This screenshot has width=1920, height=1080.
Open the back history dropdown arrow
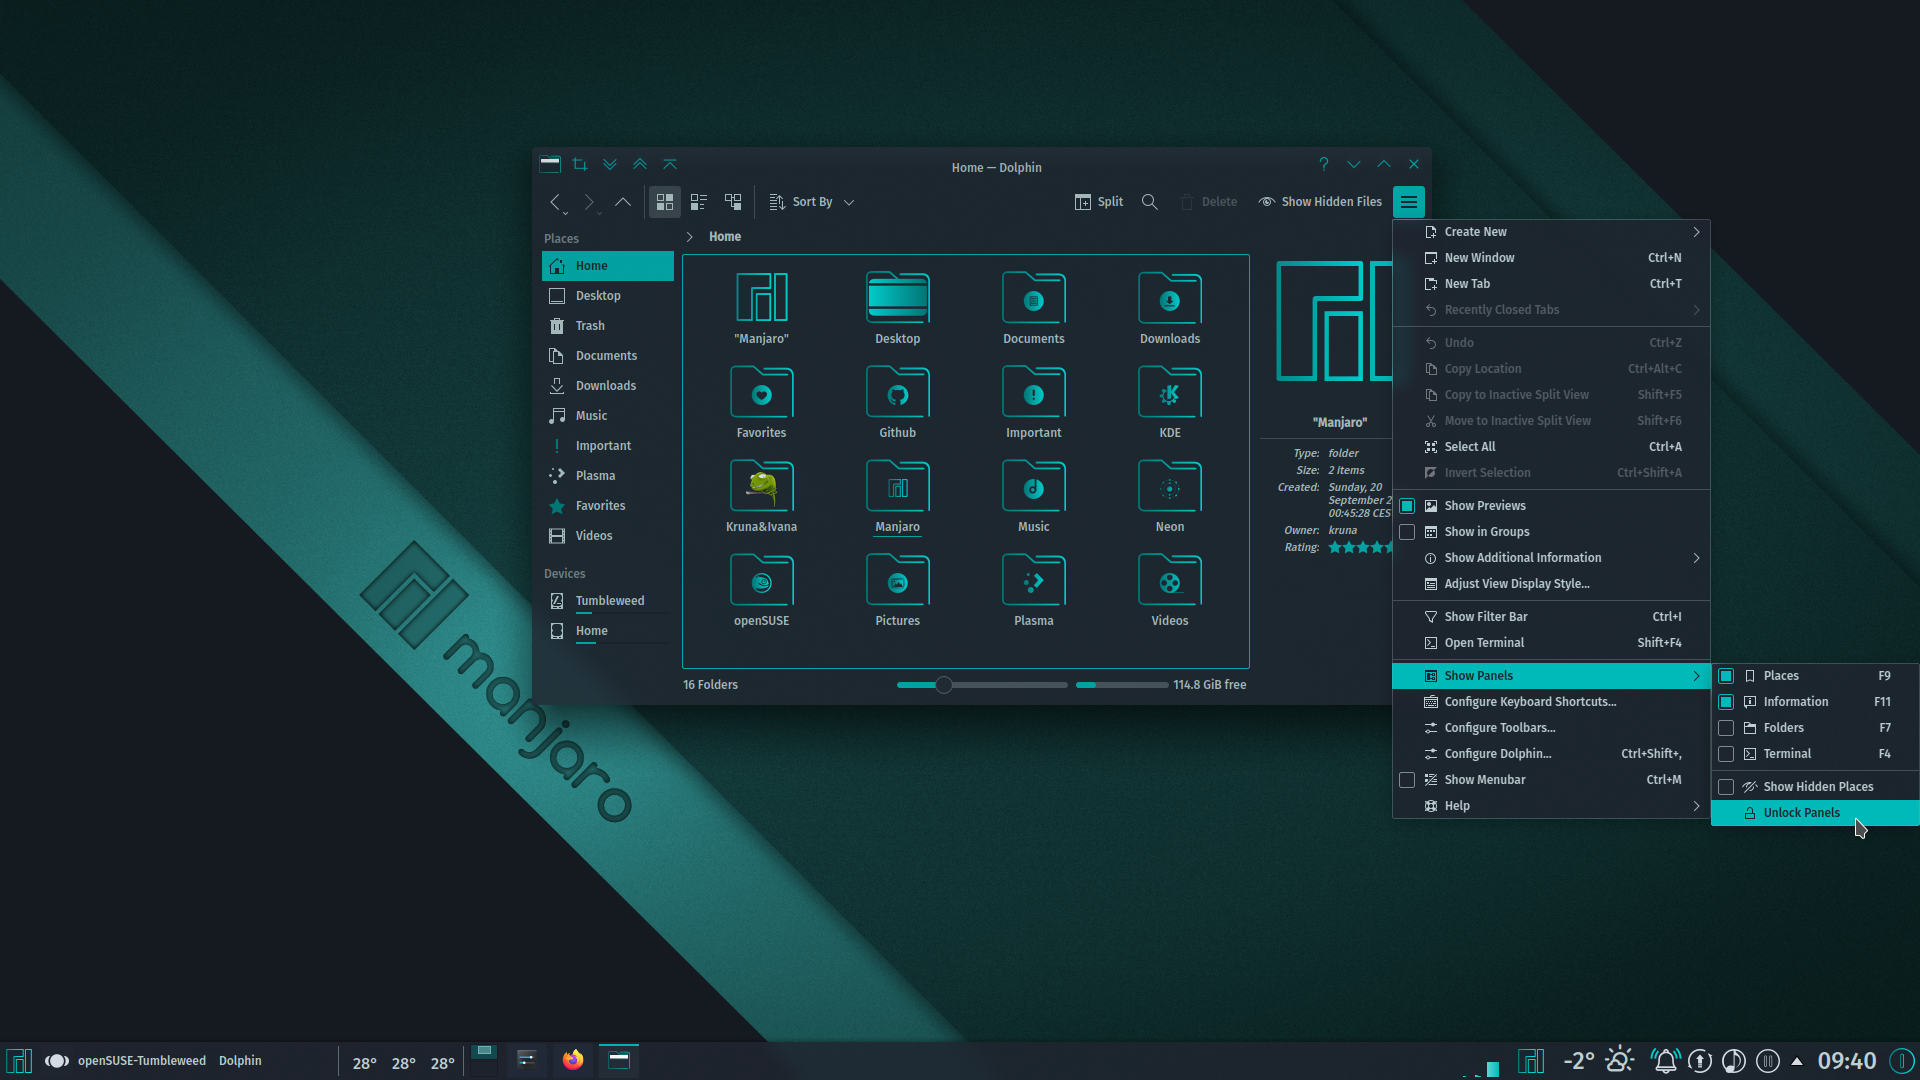566,213
